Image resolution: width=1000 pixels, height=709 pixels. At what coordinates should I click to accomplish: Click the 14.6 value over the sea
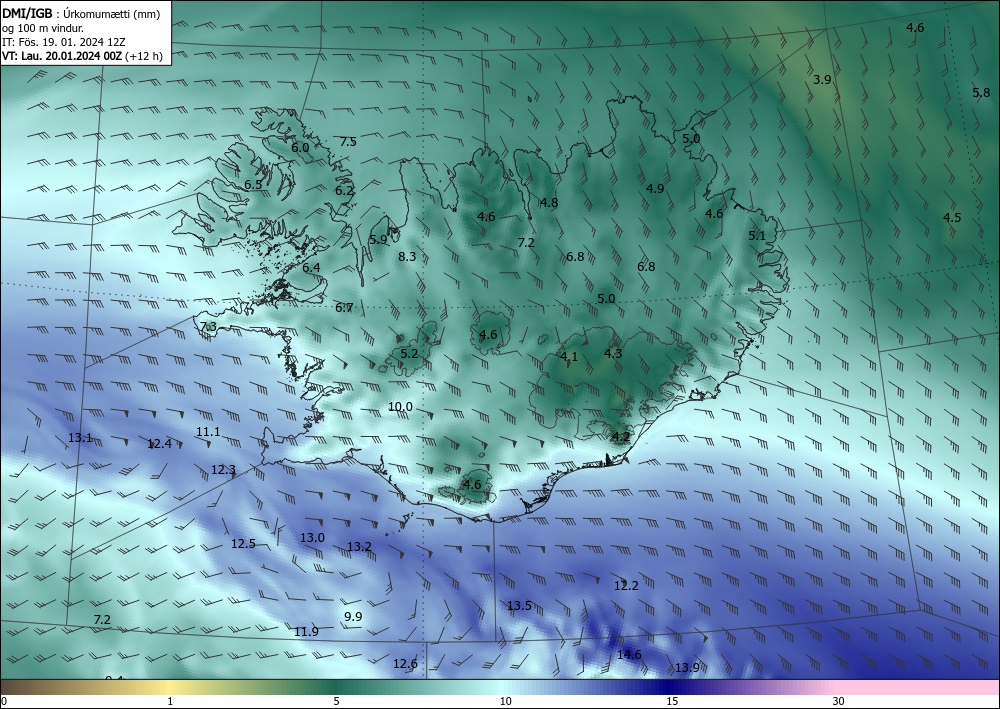click(629, 655)
